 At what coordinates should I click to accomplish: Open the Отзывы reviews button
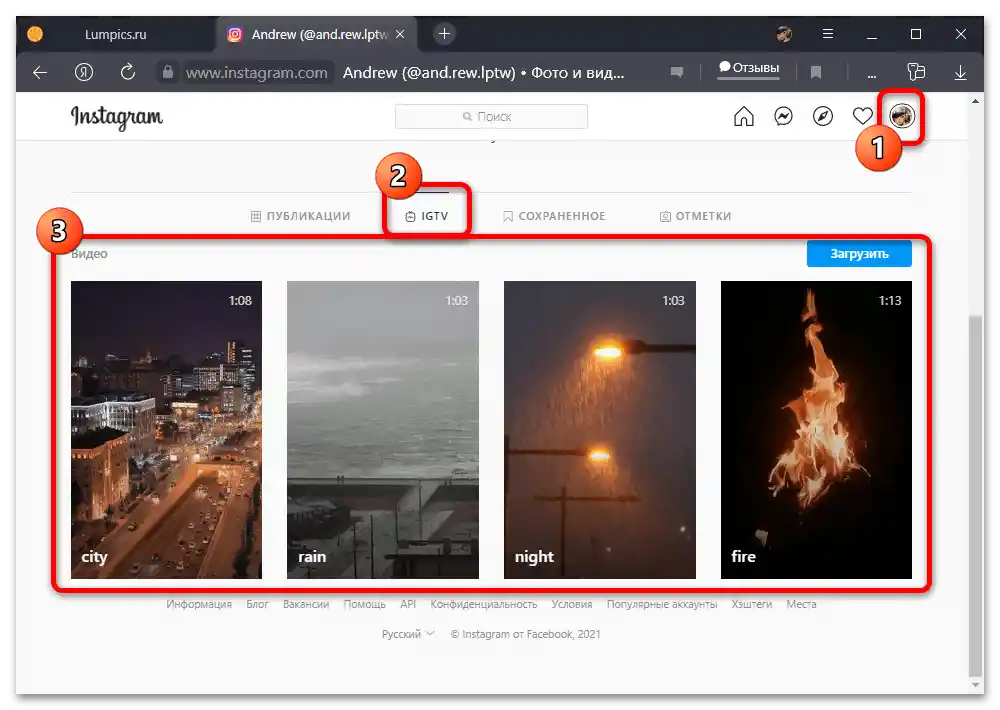749,68
